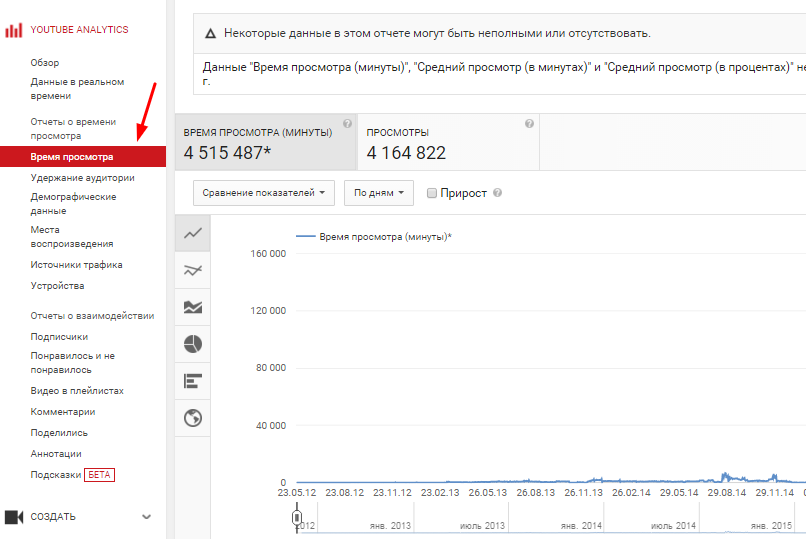Toggle the Прирост checkbox
Image resolution: width=806 pixels, height=539 pixels.
pos(432,193)
